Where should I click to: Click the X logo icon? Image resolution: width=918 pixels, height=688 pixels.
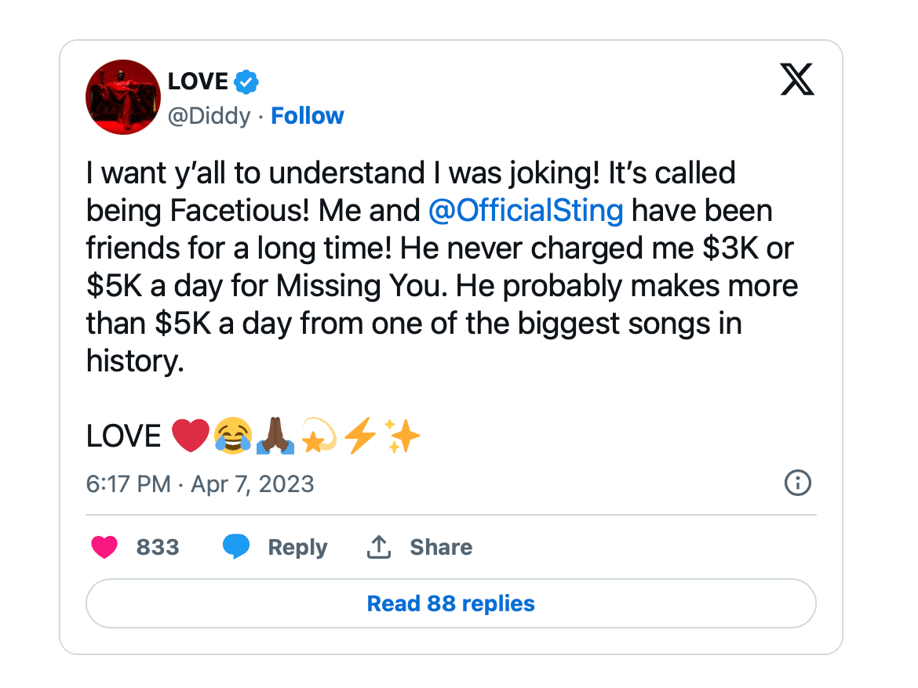click(797, 79)
